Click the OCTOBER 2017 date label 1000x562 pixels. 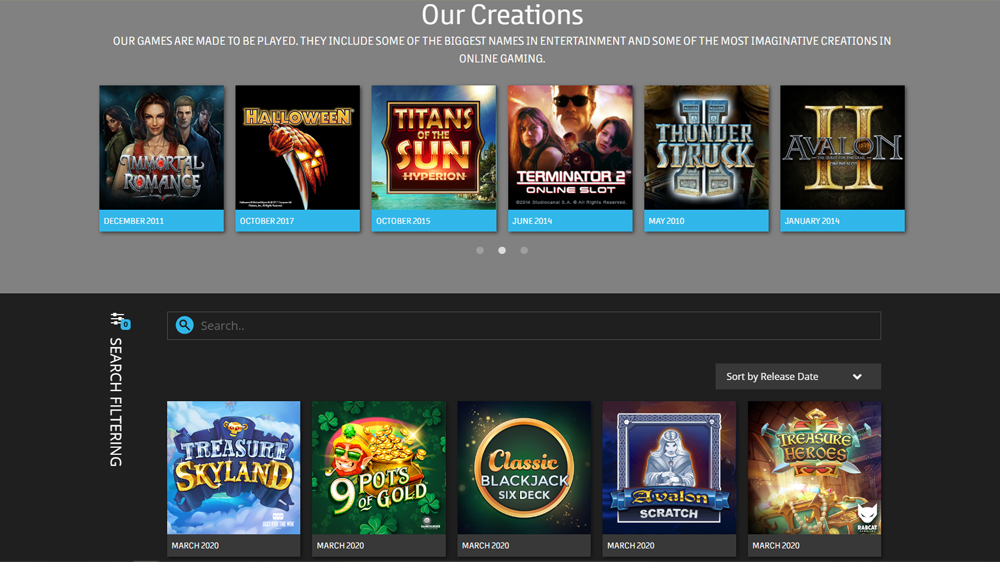267,221
